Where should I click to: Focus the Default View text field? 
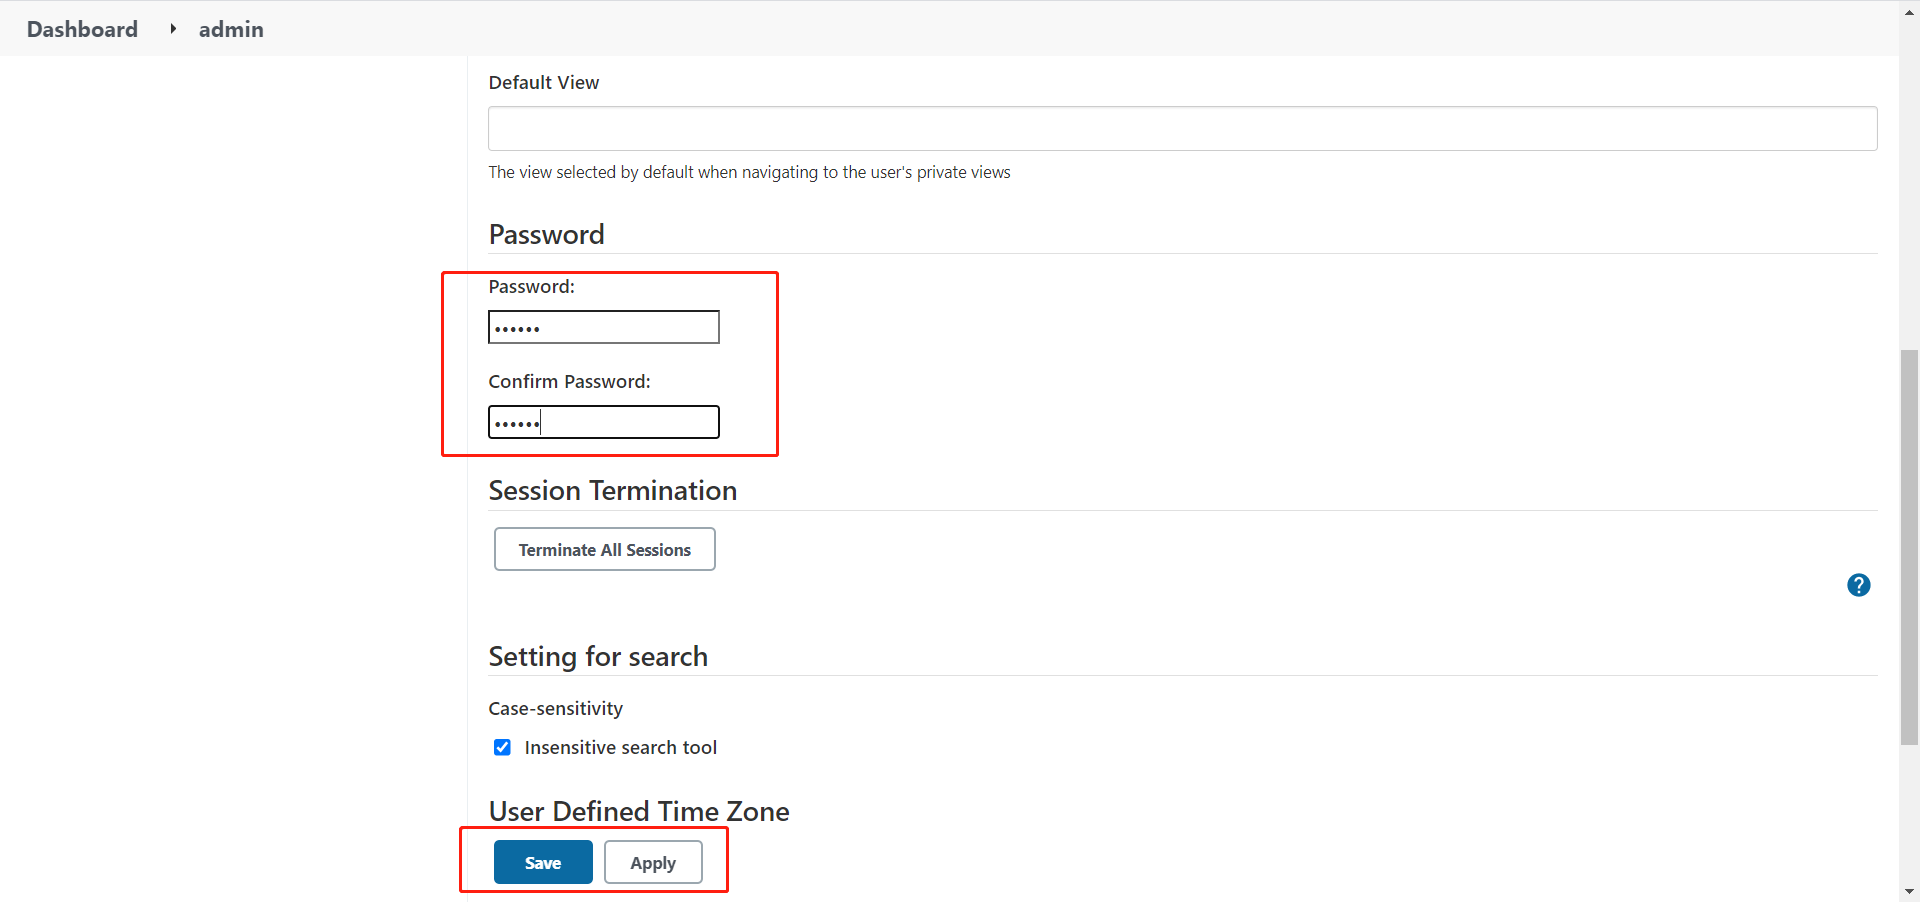click(x=1182, y=128)
